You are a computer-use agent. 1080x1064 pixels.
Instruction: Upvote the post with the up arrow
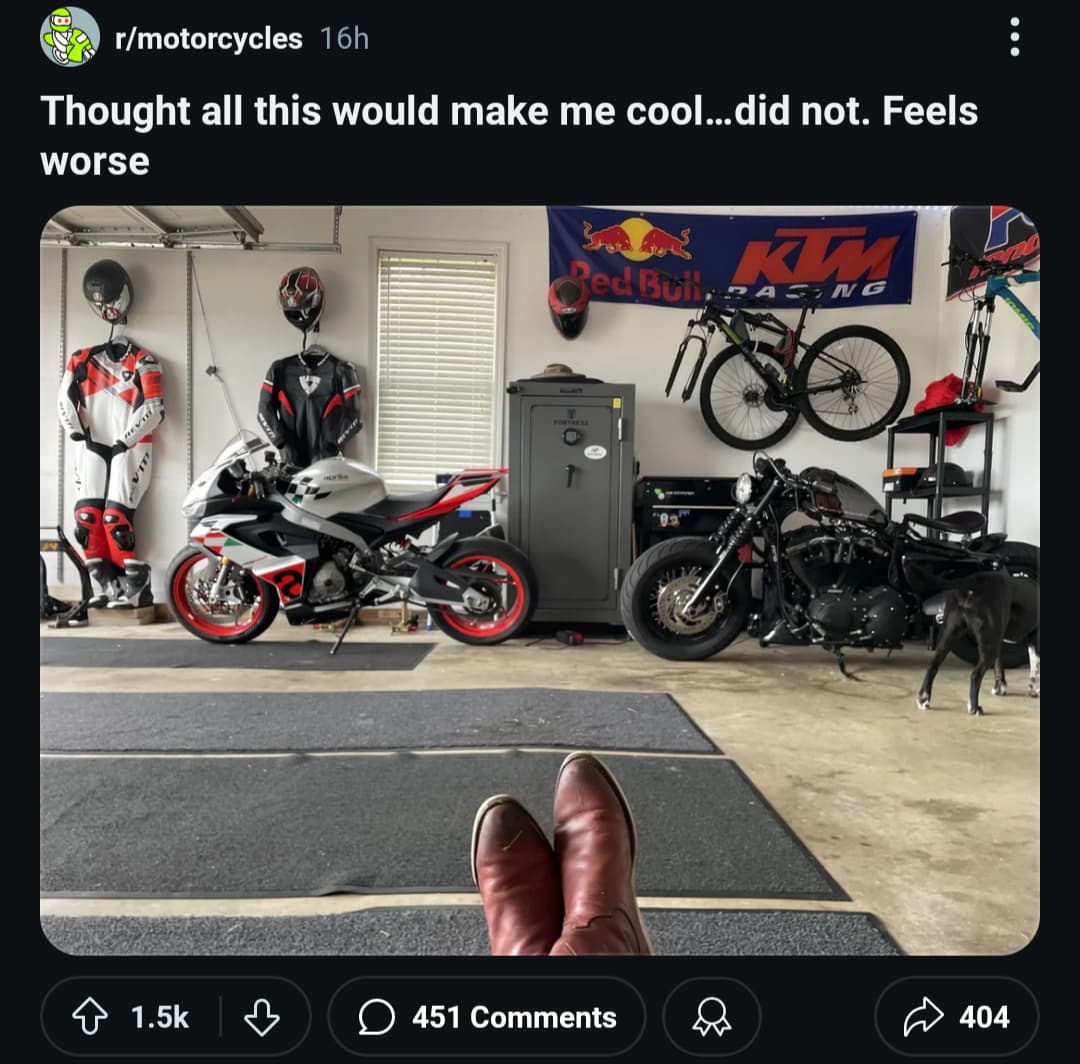(90, 1016)
